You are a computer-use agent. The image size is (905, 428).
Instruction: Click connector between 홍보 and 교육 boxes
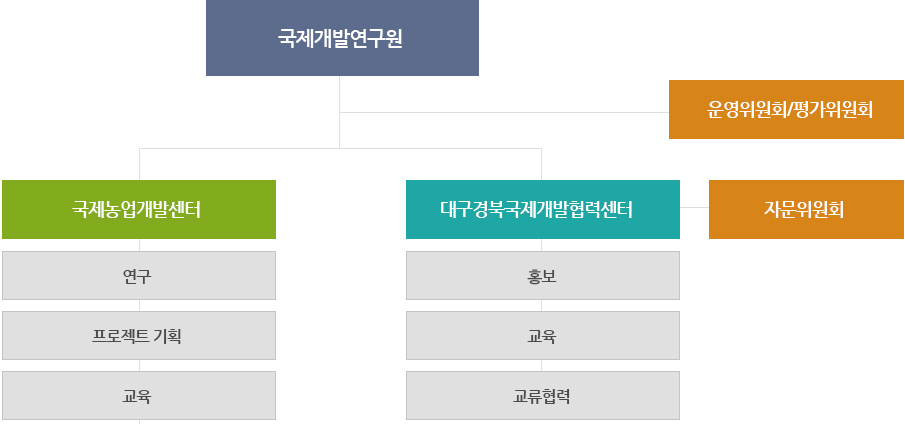point(541,306)
